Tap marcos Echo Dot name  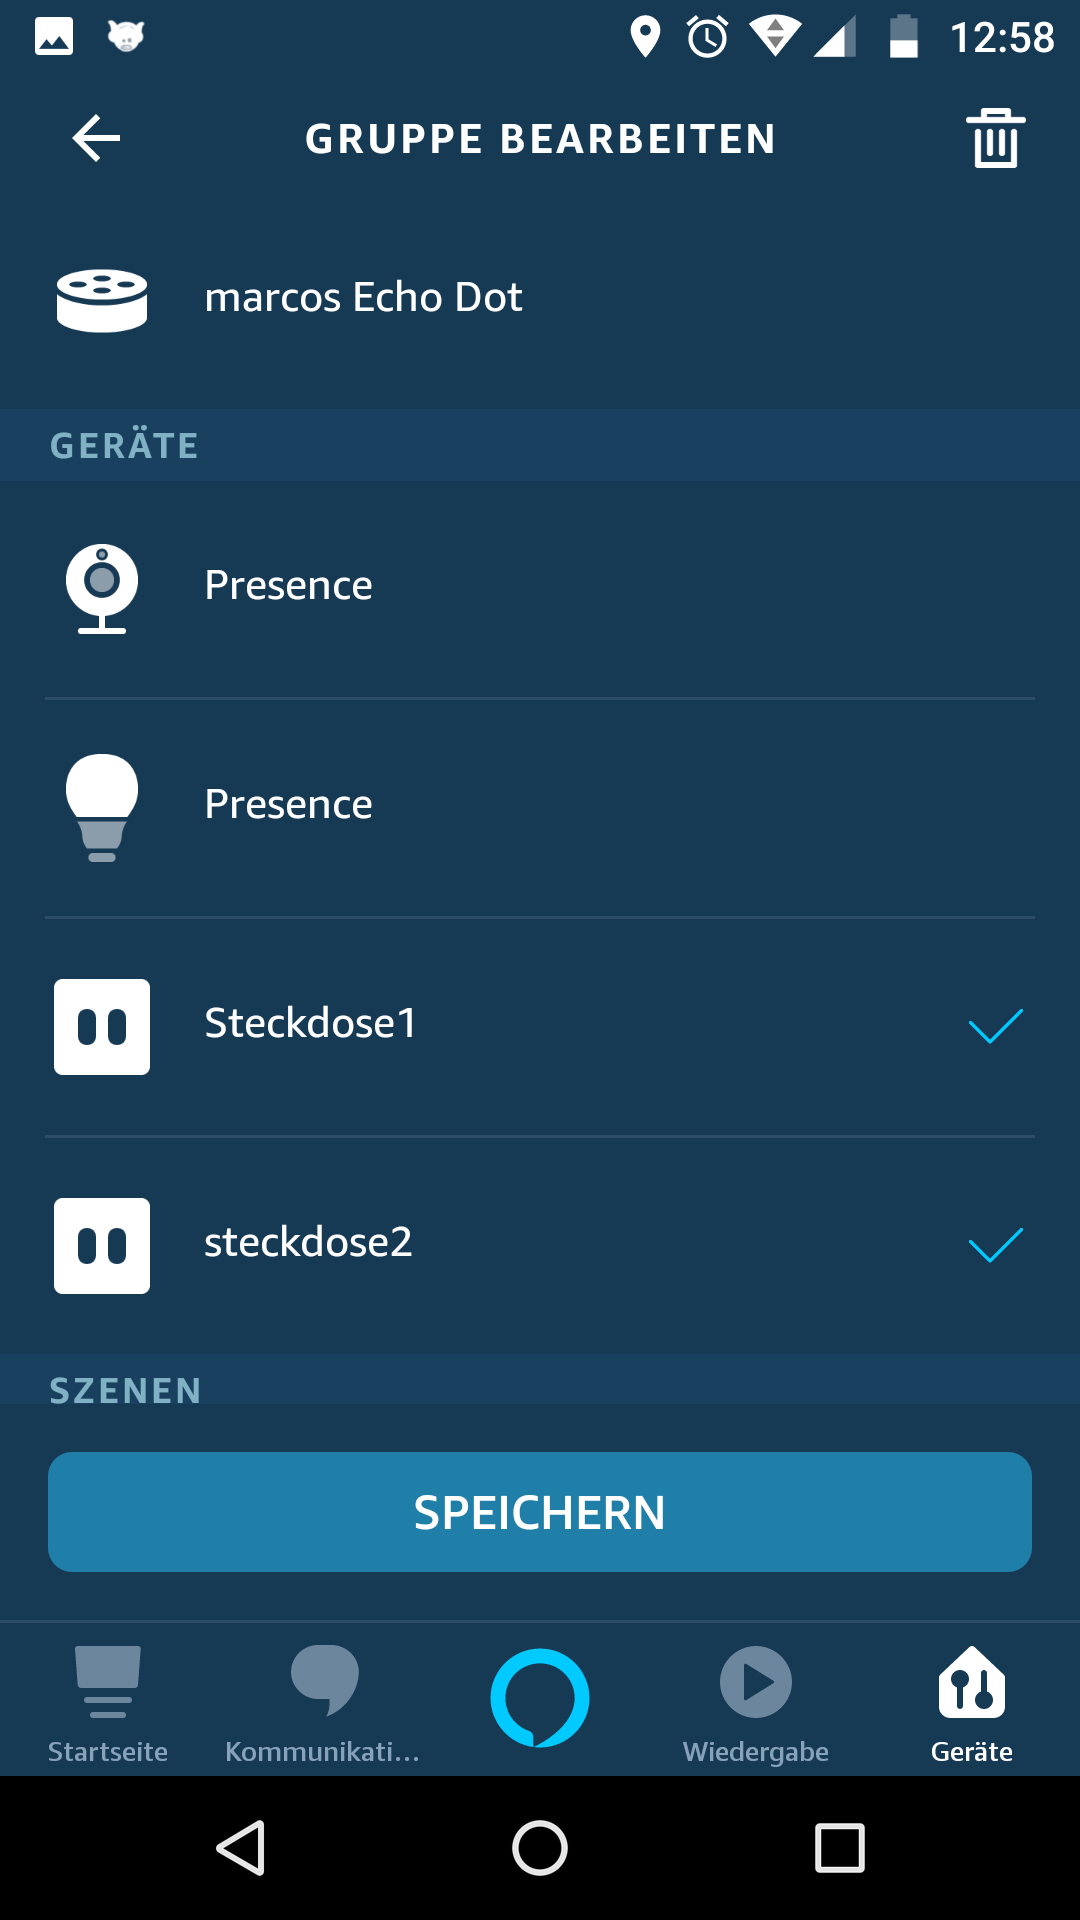point(363,298)
